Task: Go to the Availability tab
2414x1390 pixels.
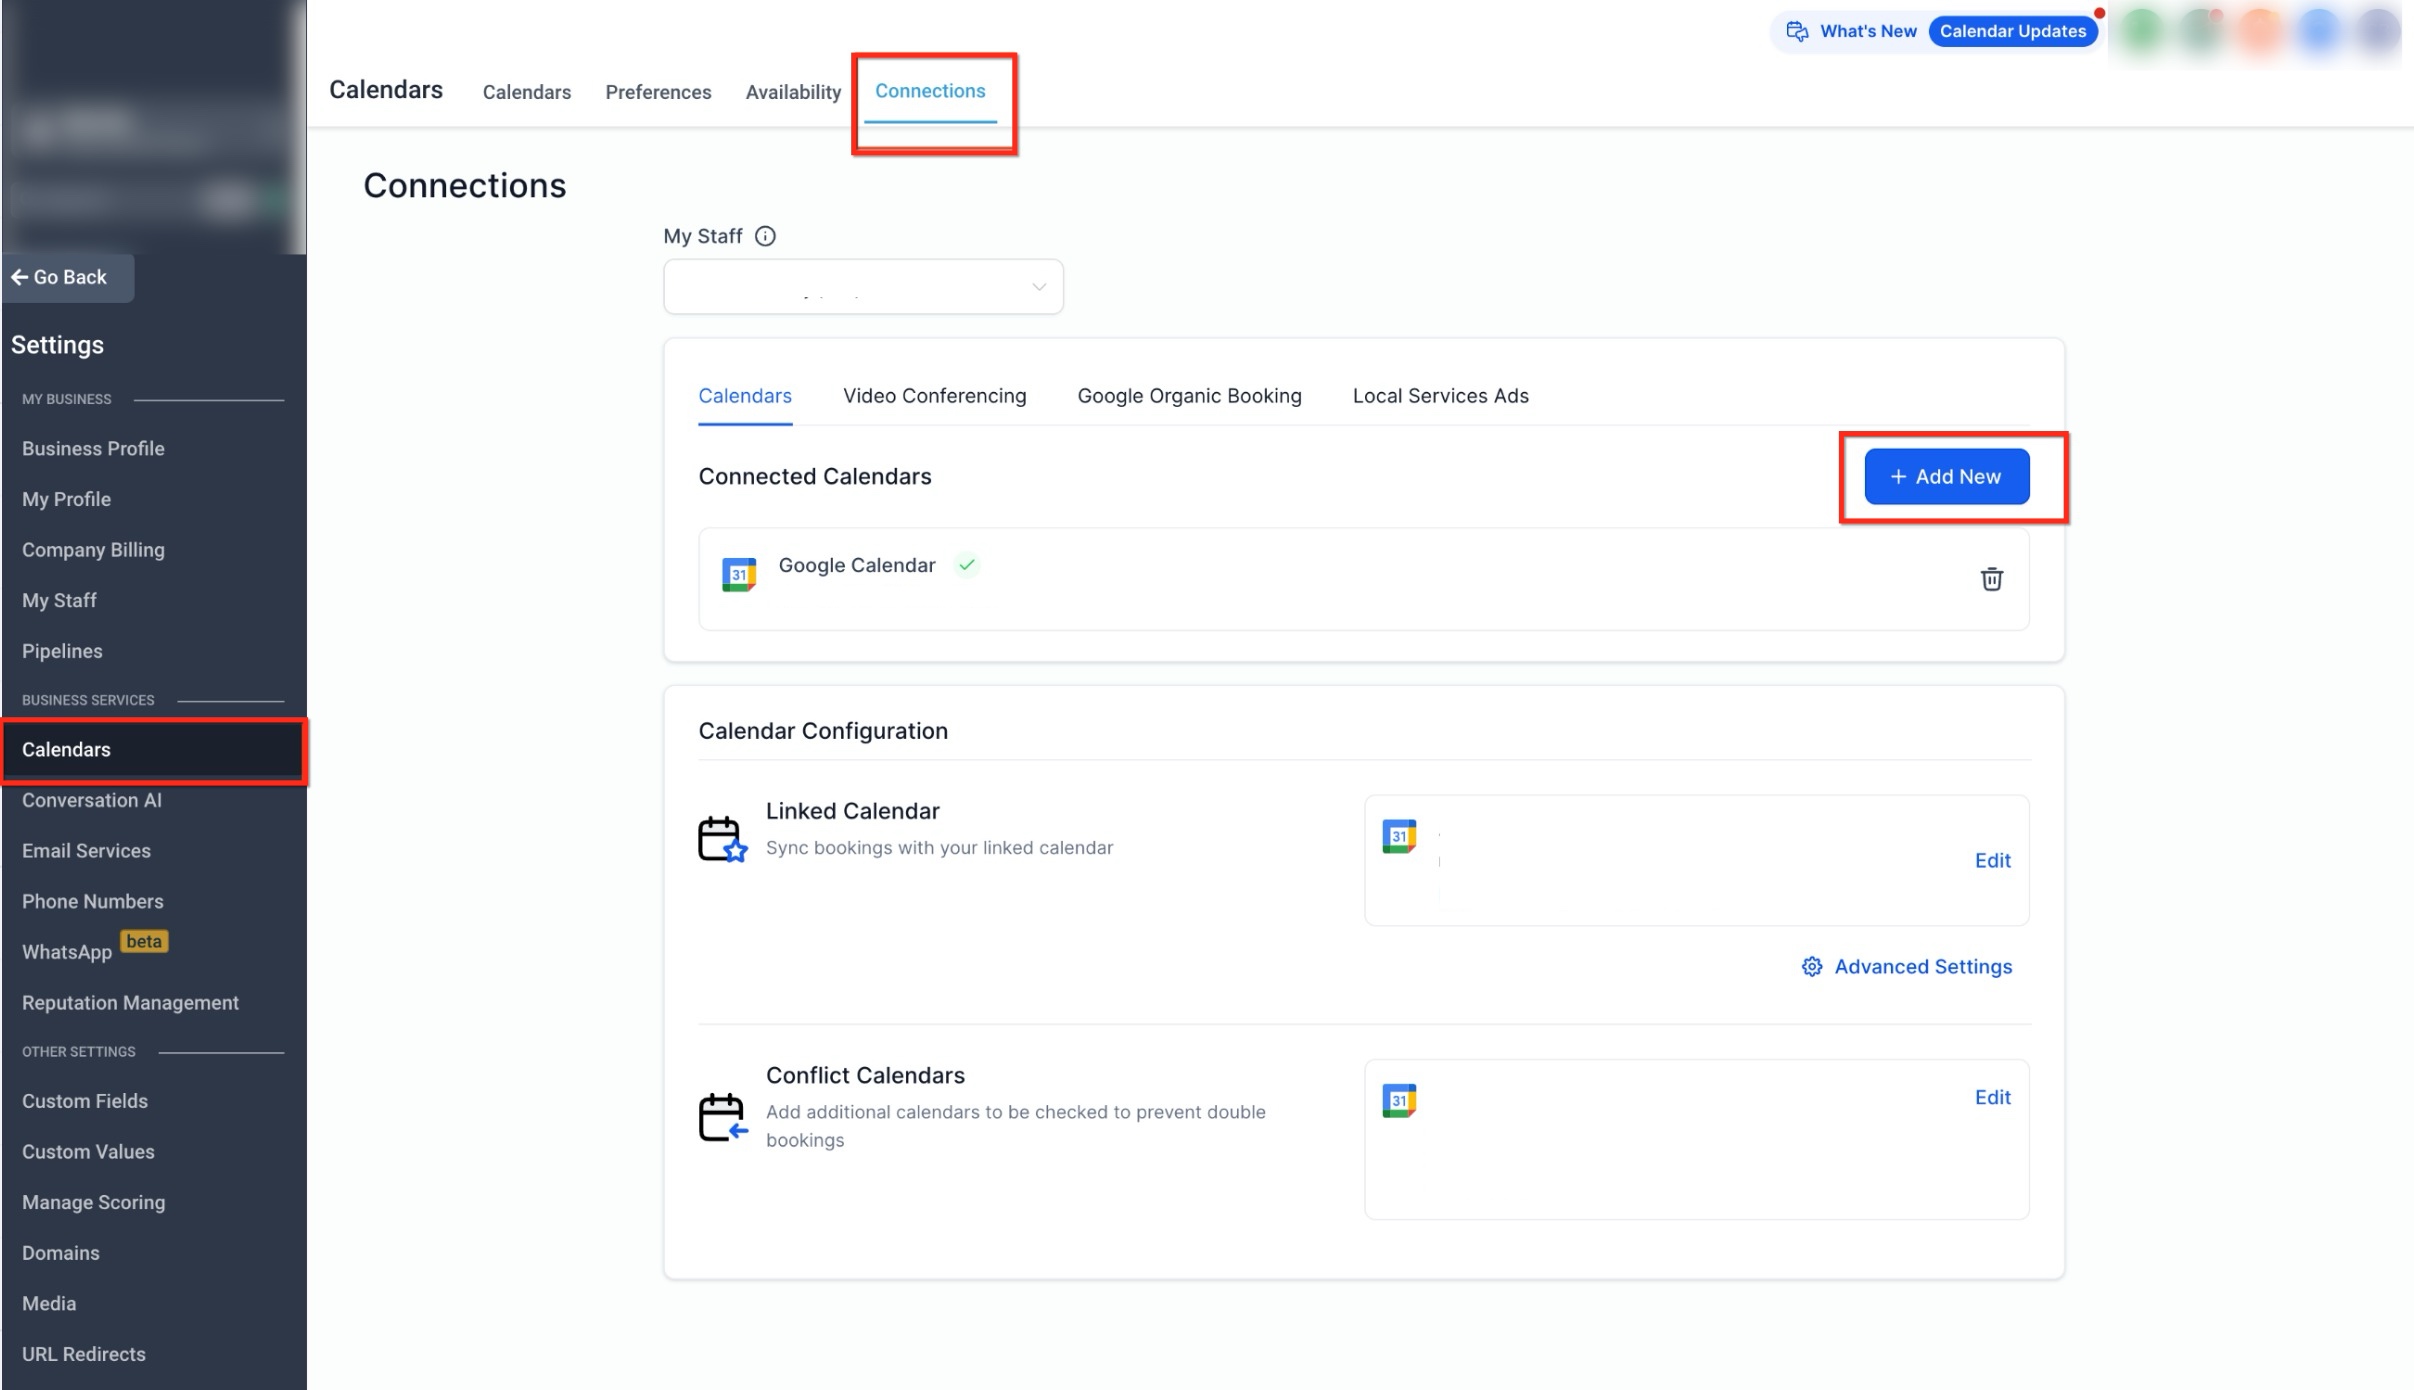Action: (x=793, y=92)
